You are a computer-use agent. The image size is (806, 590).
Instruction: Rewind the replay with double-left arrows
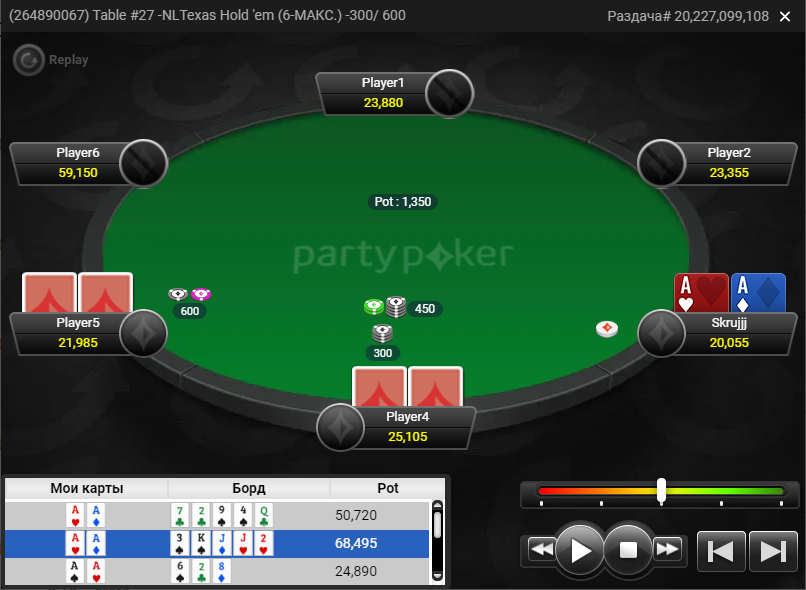coord(541,550)
